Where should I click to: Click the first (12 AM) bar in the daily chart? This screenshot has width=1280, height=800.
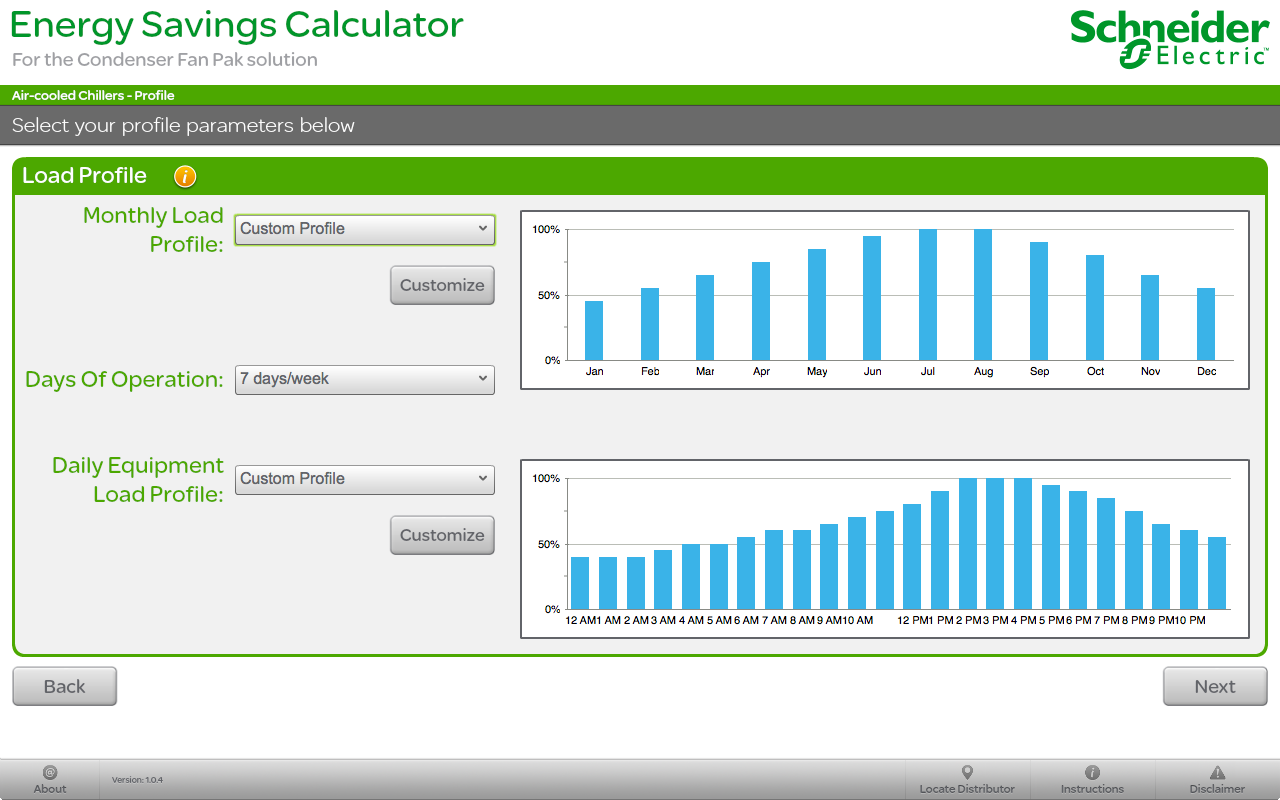click(580, 583)
